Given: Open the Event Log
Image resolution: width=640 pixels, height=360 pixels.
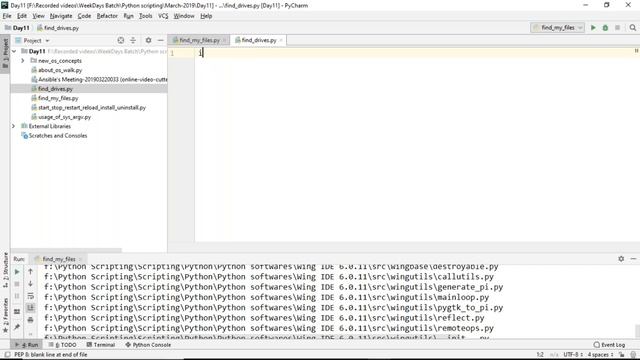Looking at the screenshot, I should [609, 345].
